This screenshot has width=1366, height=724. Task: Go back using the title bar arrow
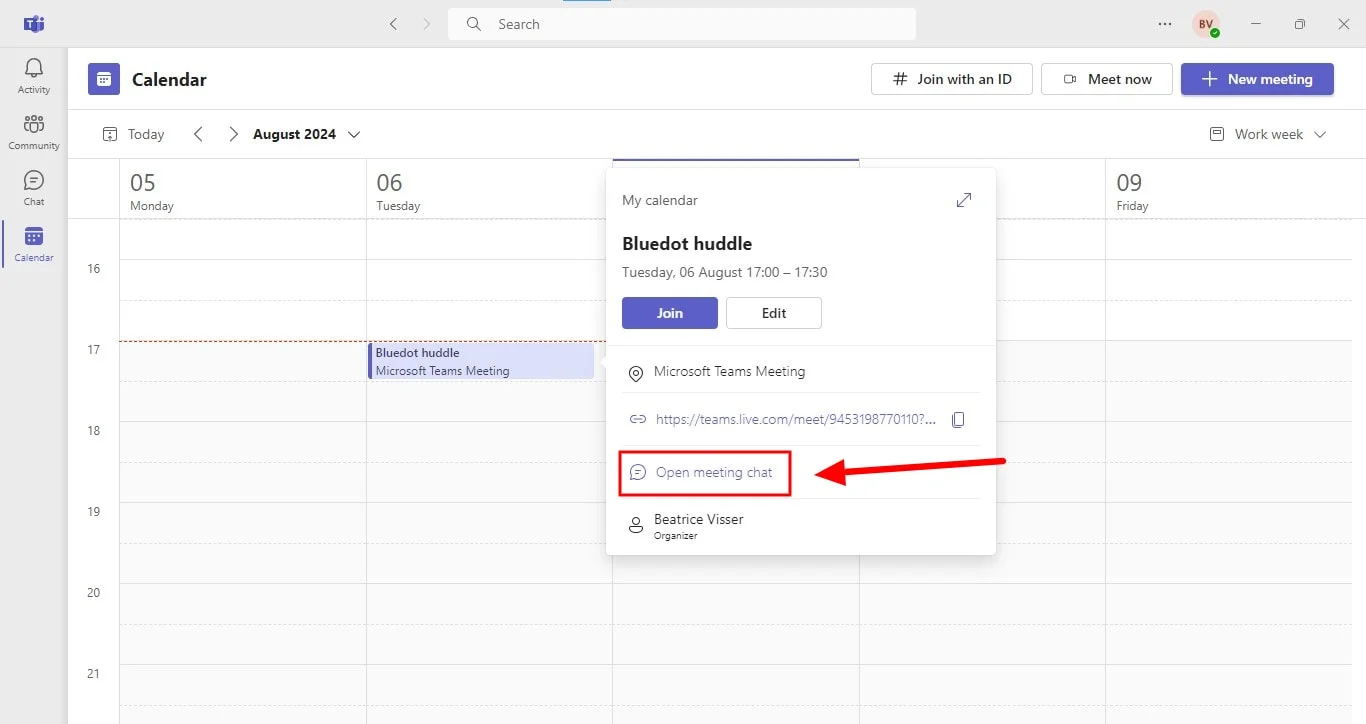pos(394,24)
